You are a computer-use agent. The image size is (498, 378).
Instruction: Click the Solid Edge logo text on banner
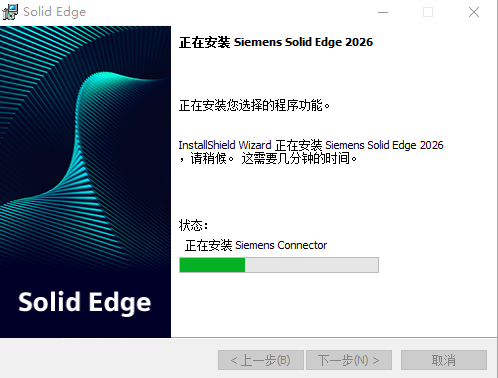point(85,302)
